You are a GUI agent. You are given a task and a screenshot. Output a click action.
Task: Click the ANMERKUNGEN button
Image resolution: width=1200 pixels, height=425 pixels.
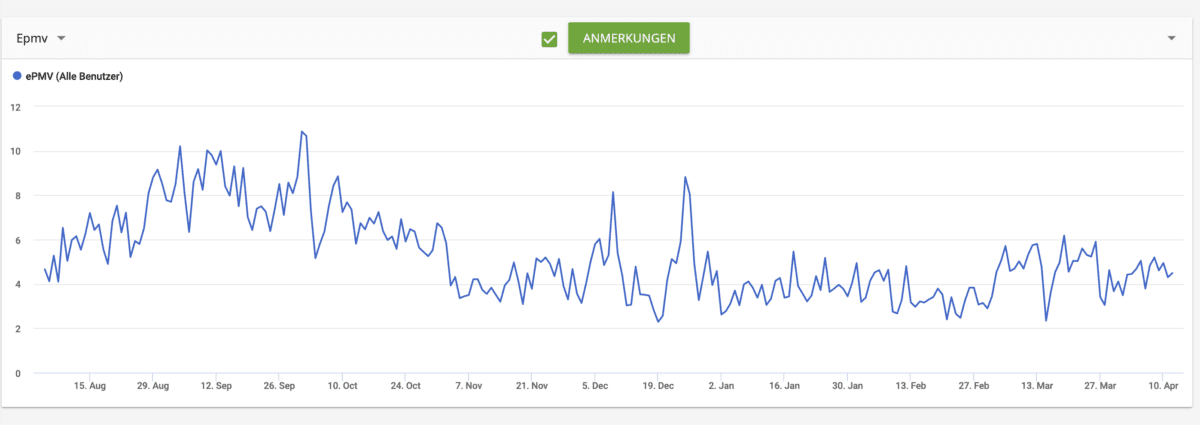[628, 38]
